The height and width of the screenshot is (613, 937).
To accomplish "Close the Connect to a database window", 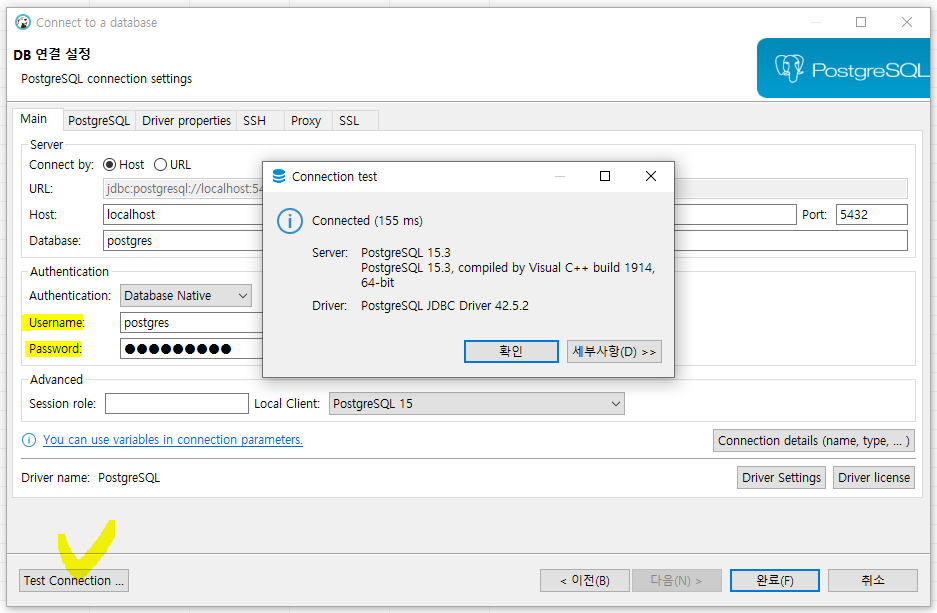I will (x=907, y=22).
